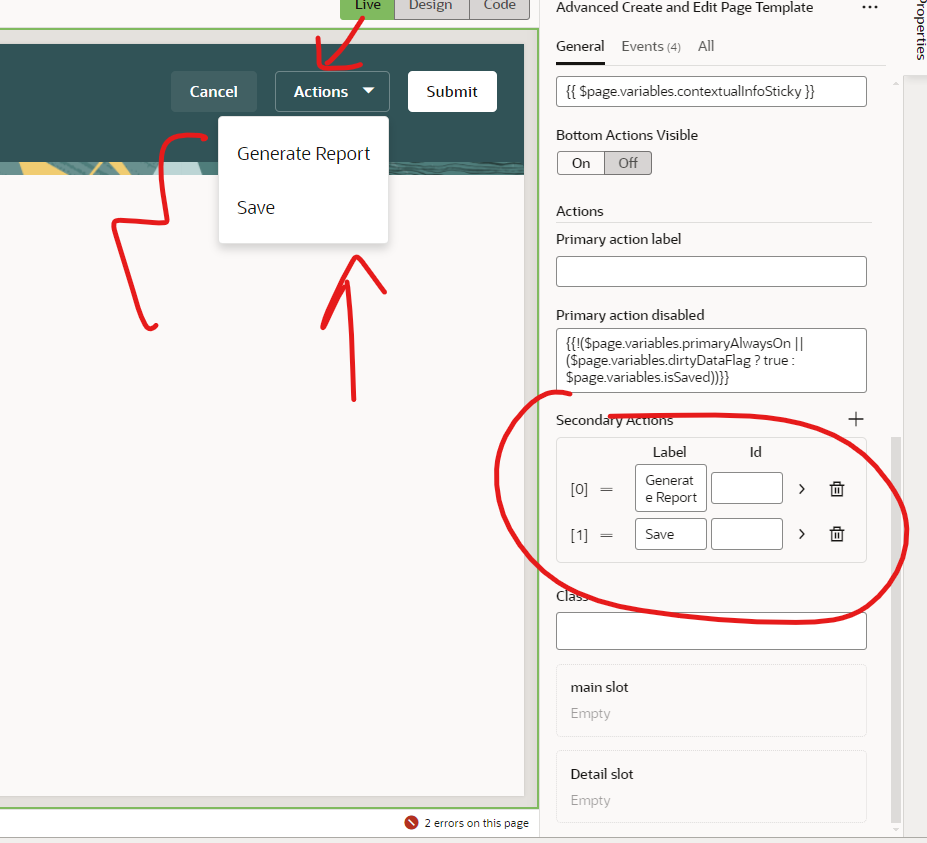Open the vertical Properties panel tab
Screen dimensions: 927x843
tap(916, 30)
